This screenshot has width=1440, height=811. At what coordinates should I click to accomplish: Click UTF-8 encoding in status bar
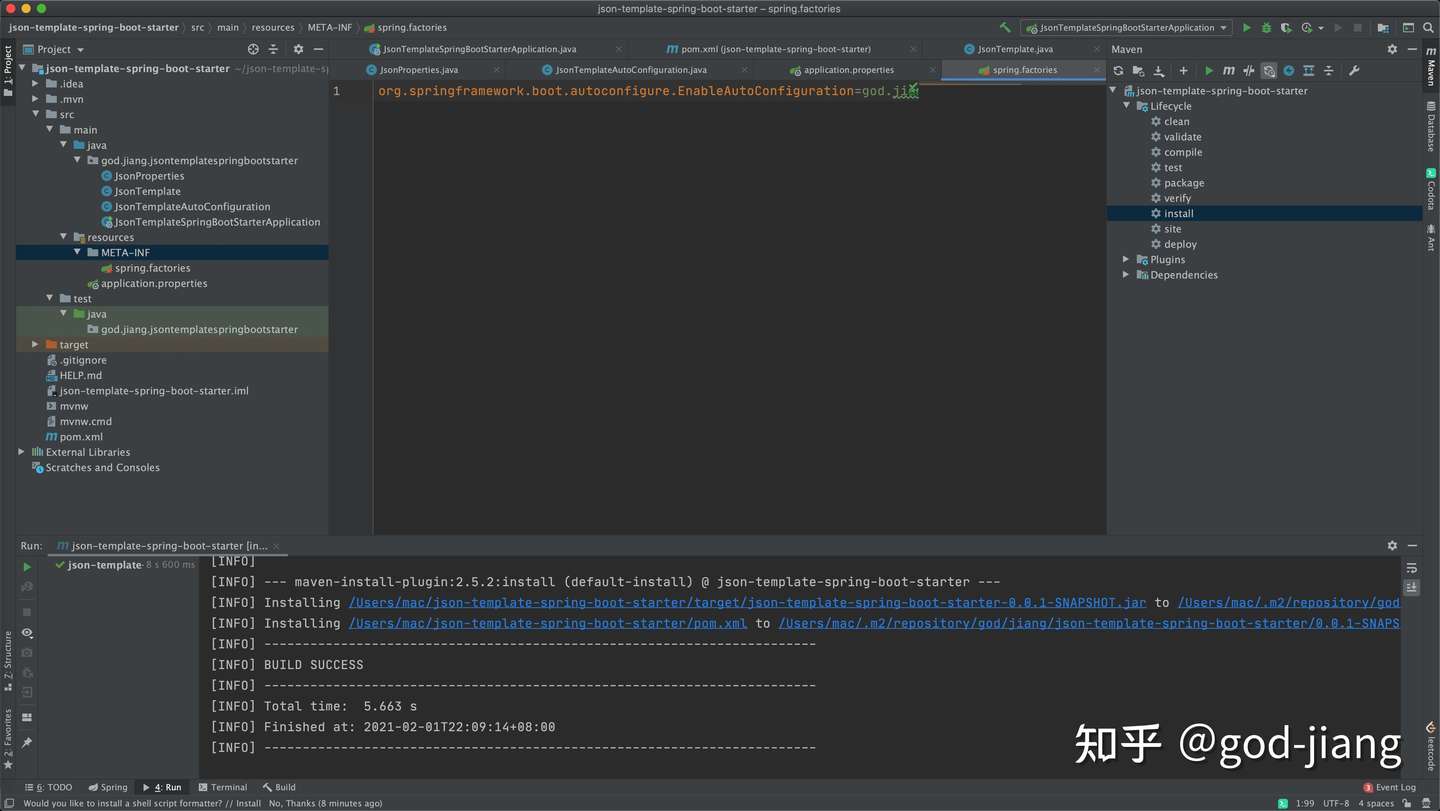(x=1336, y=803)
